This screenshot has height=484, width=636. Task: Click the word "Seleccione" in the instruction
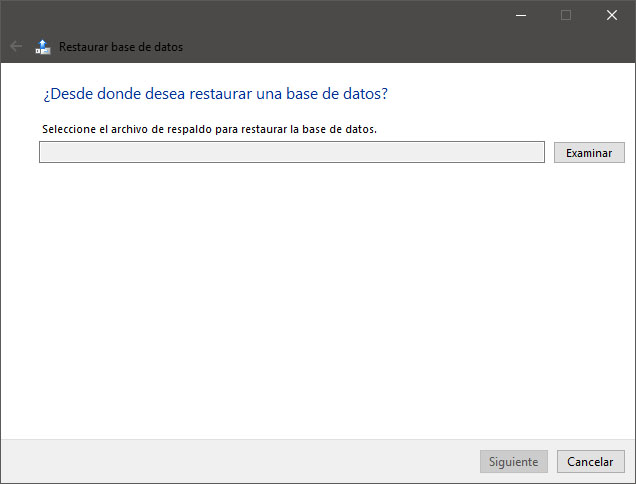(69, 129)
